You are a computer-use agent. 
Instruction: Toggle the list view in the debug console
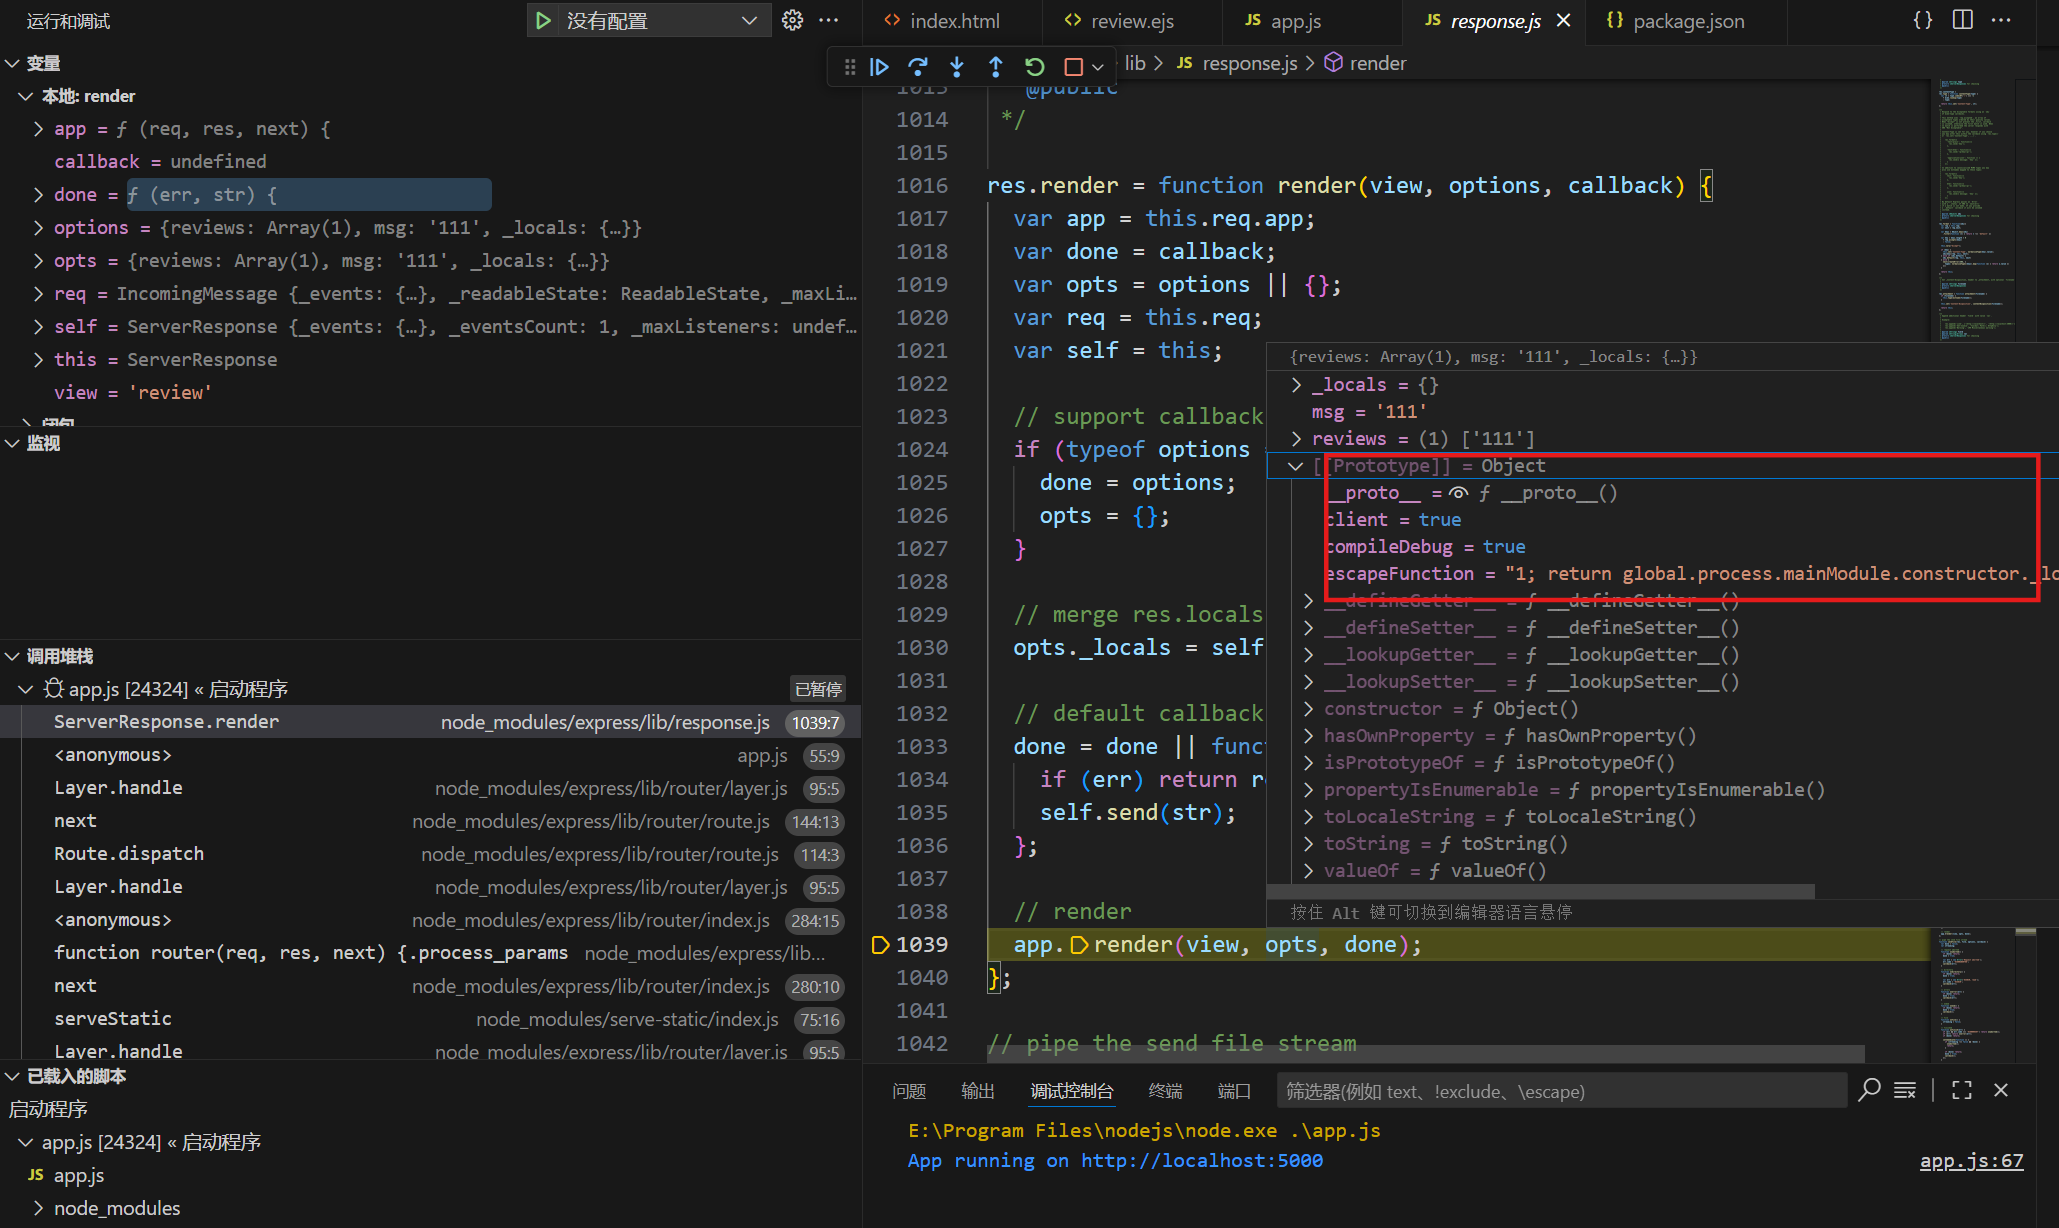[1904, 1090]
